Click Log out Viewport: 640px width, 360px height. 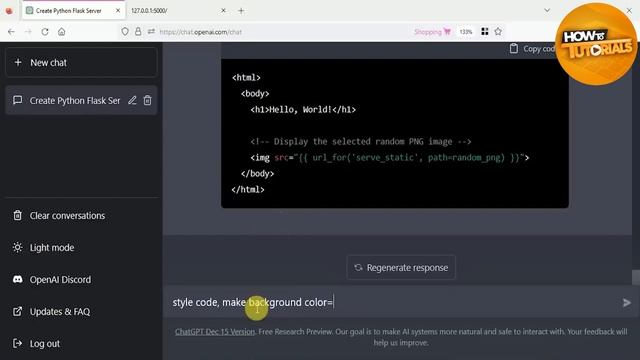pyautogui.click(x=81, y=344)
